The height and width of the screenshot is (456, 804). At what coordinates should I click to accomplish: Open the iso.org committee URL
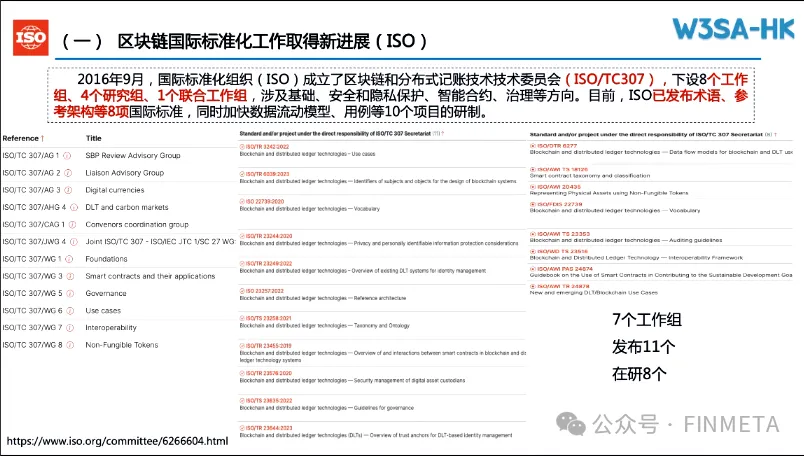118,440
